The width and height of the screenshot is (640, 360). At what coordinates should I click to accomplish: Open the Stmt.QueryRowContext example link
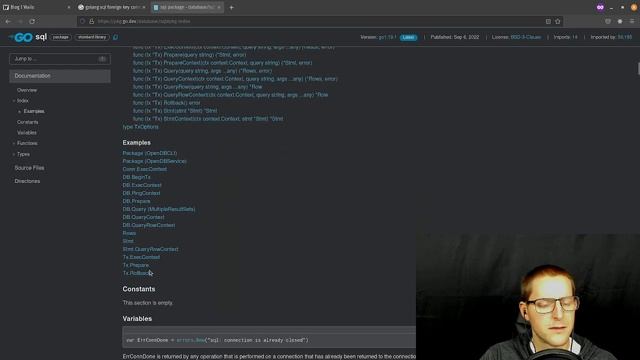tap(150, 249)
